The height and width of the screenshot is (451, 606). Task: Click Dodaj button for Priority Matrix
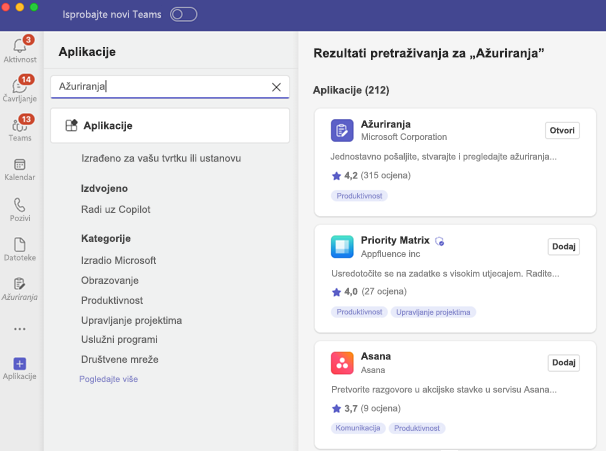pyautogui.click(x=563, y=247)
